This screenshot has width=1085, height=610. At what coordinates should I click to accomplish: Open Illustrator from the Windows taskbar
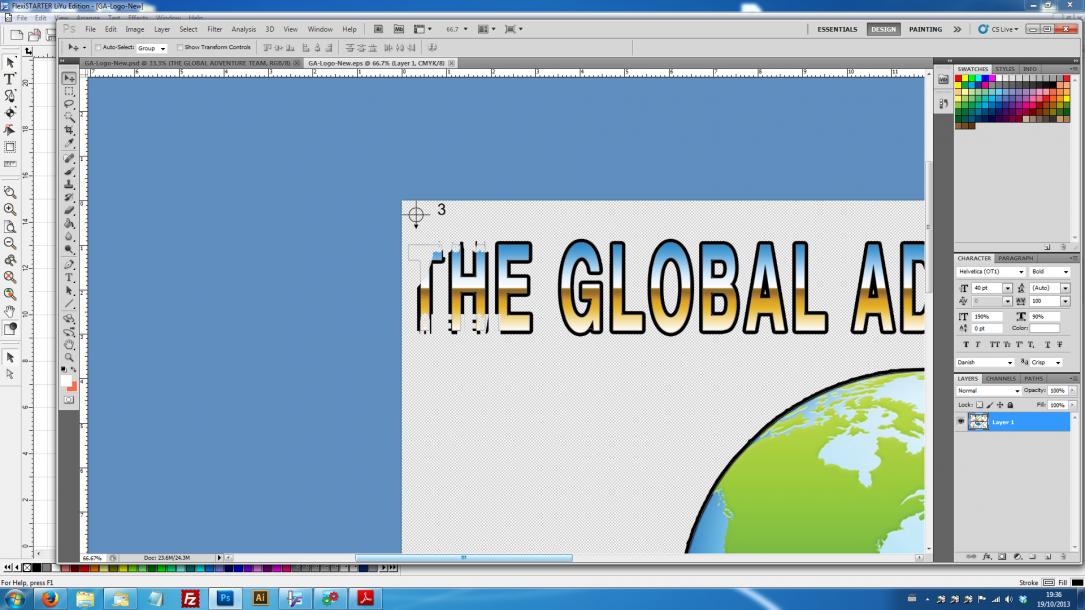click(260, 598)
